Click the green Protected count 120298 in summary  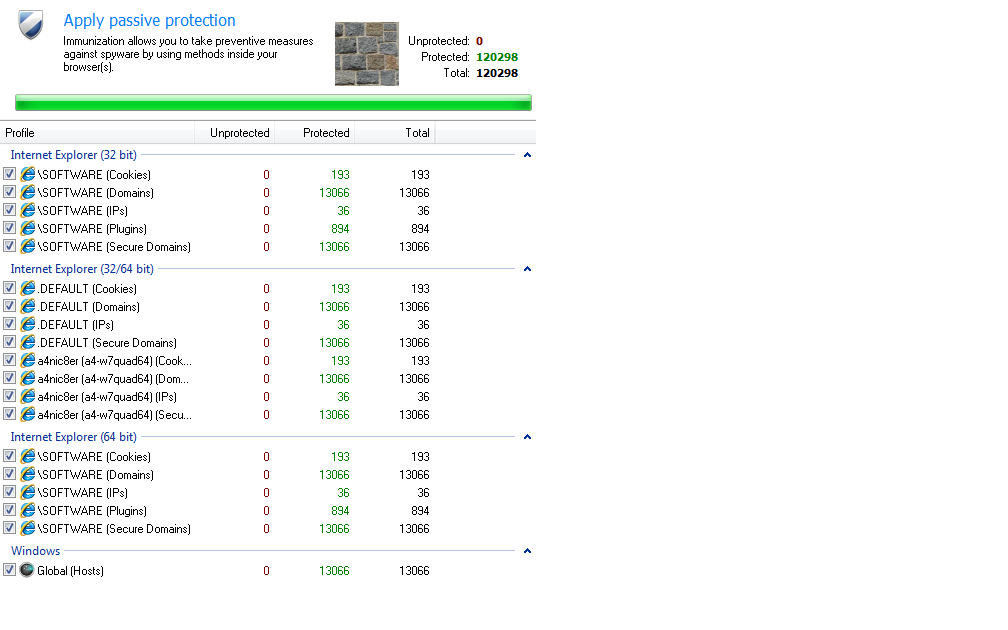[x=497, y=57]
